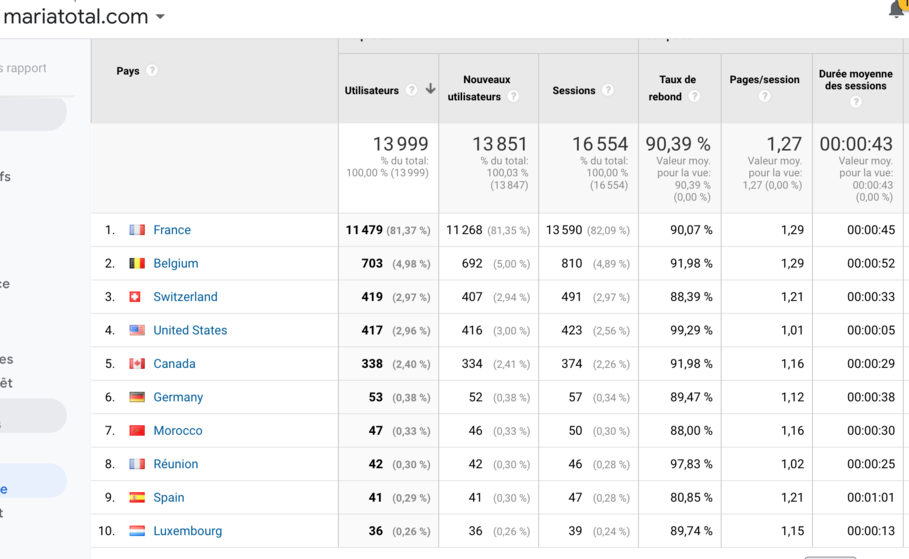Image resolution: width=909 pixels, height=559 pixels.
Task: Click the Canada country link
Action: (x=174, y=364)
